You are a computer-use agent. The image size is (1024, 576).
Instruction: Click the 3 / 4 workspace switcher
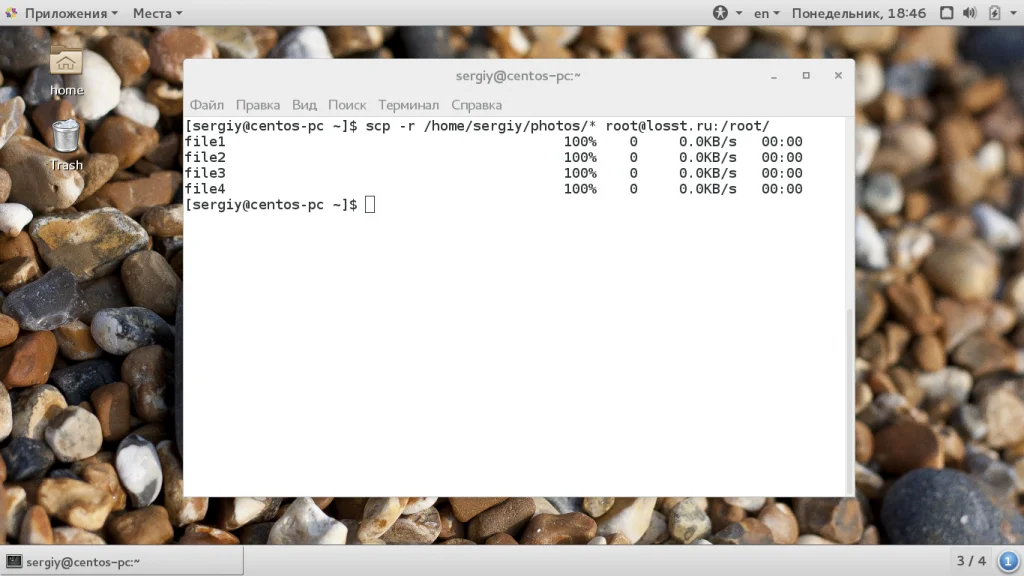971,561
